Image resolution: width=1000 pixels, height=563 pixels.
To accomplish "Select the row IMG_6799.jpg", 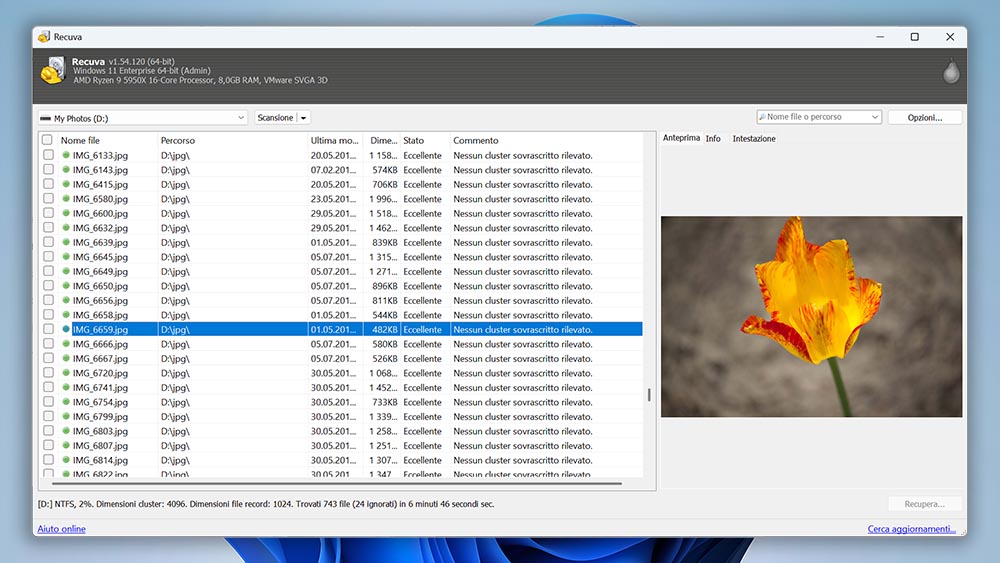I will [341, 416].
